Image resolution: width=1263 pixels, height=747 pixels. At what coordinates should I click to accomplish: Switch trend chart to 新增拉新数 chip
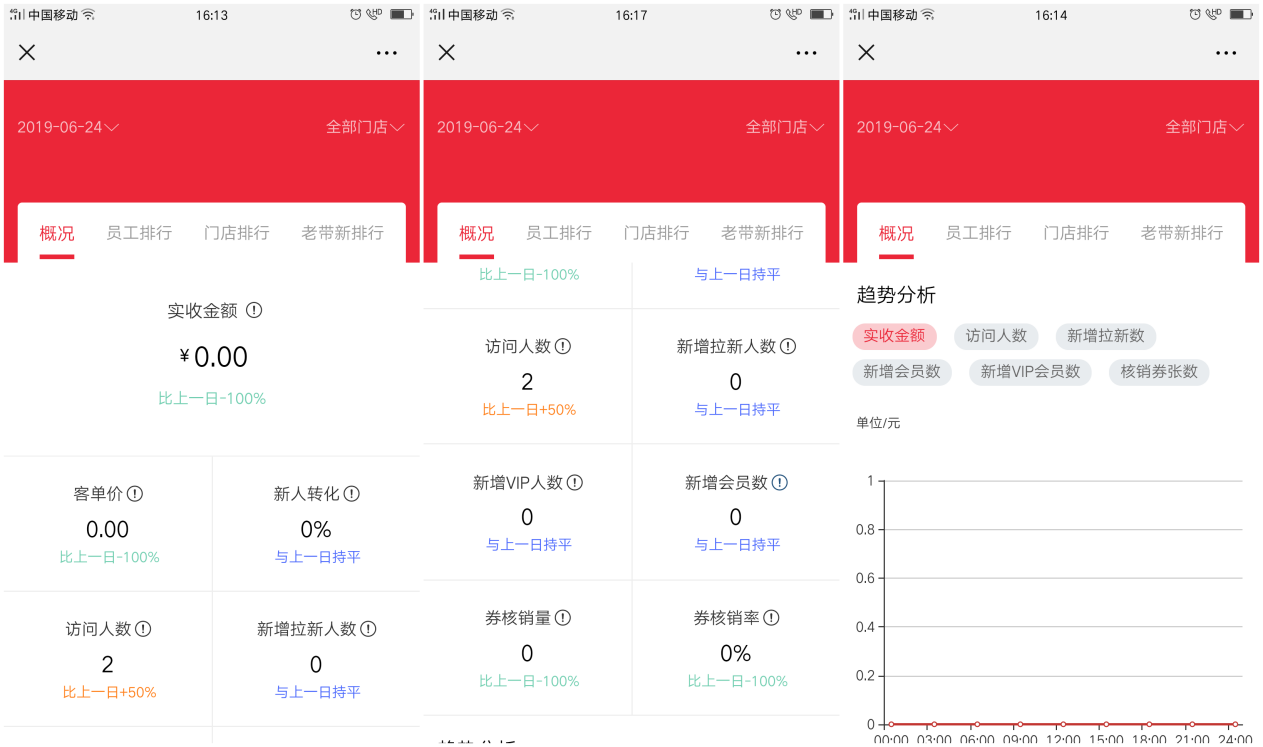(x=1105, y=336)
